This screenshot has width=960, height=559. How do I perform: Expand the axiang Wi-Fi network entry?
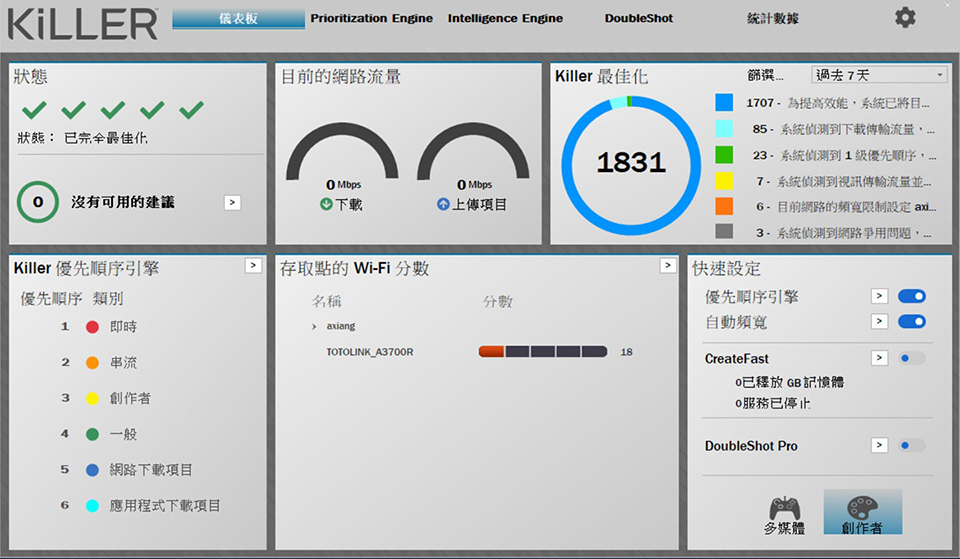click(314, 326)
